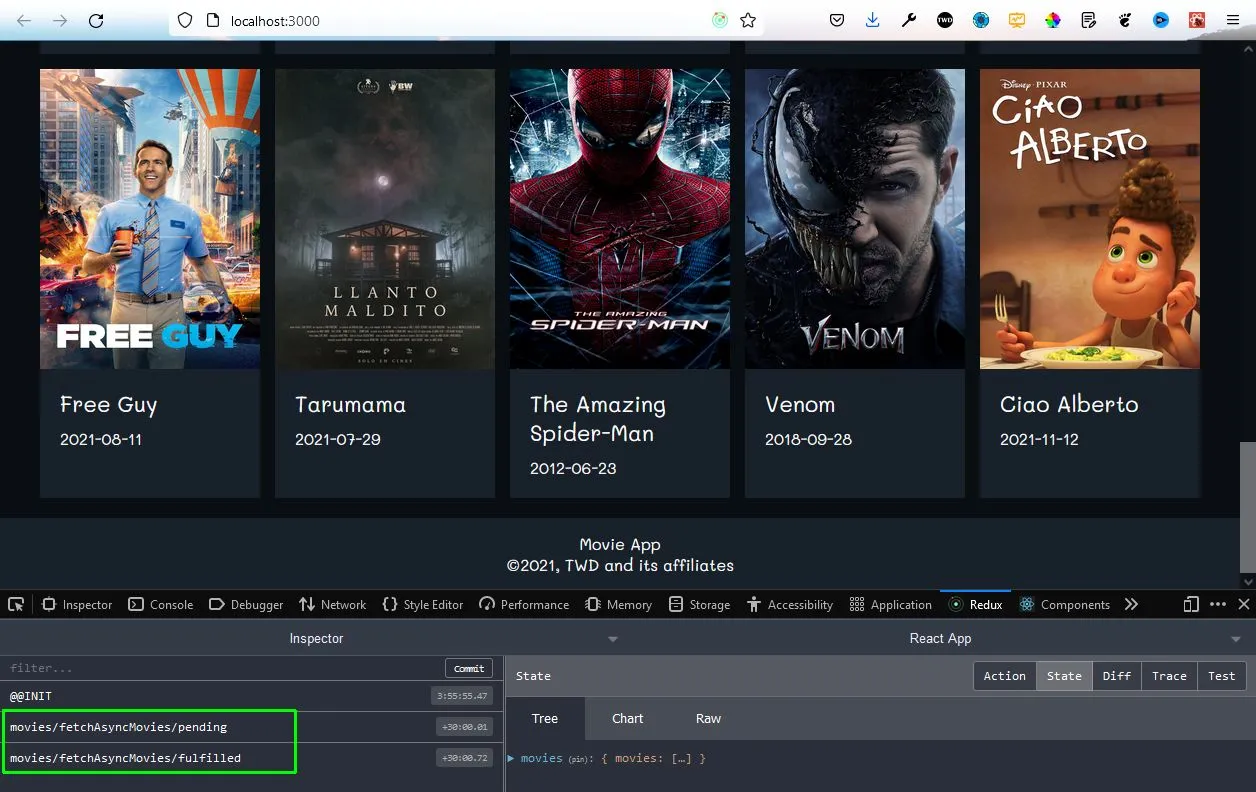Switch to the Action view button
Viewport: 1256px width, 792px height.
point(1004,676)
